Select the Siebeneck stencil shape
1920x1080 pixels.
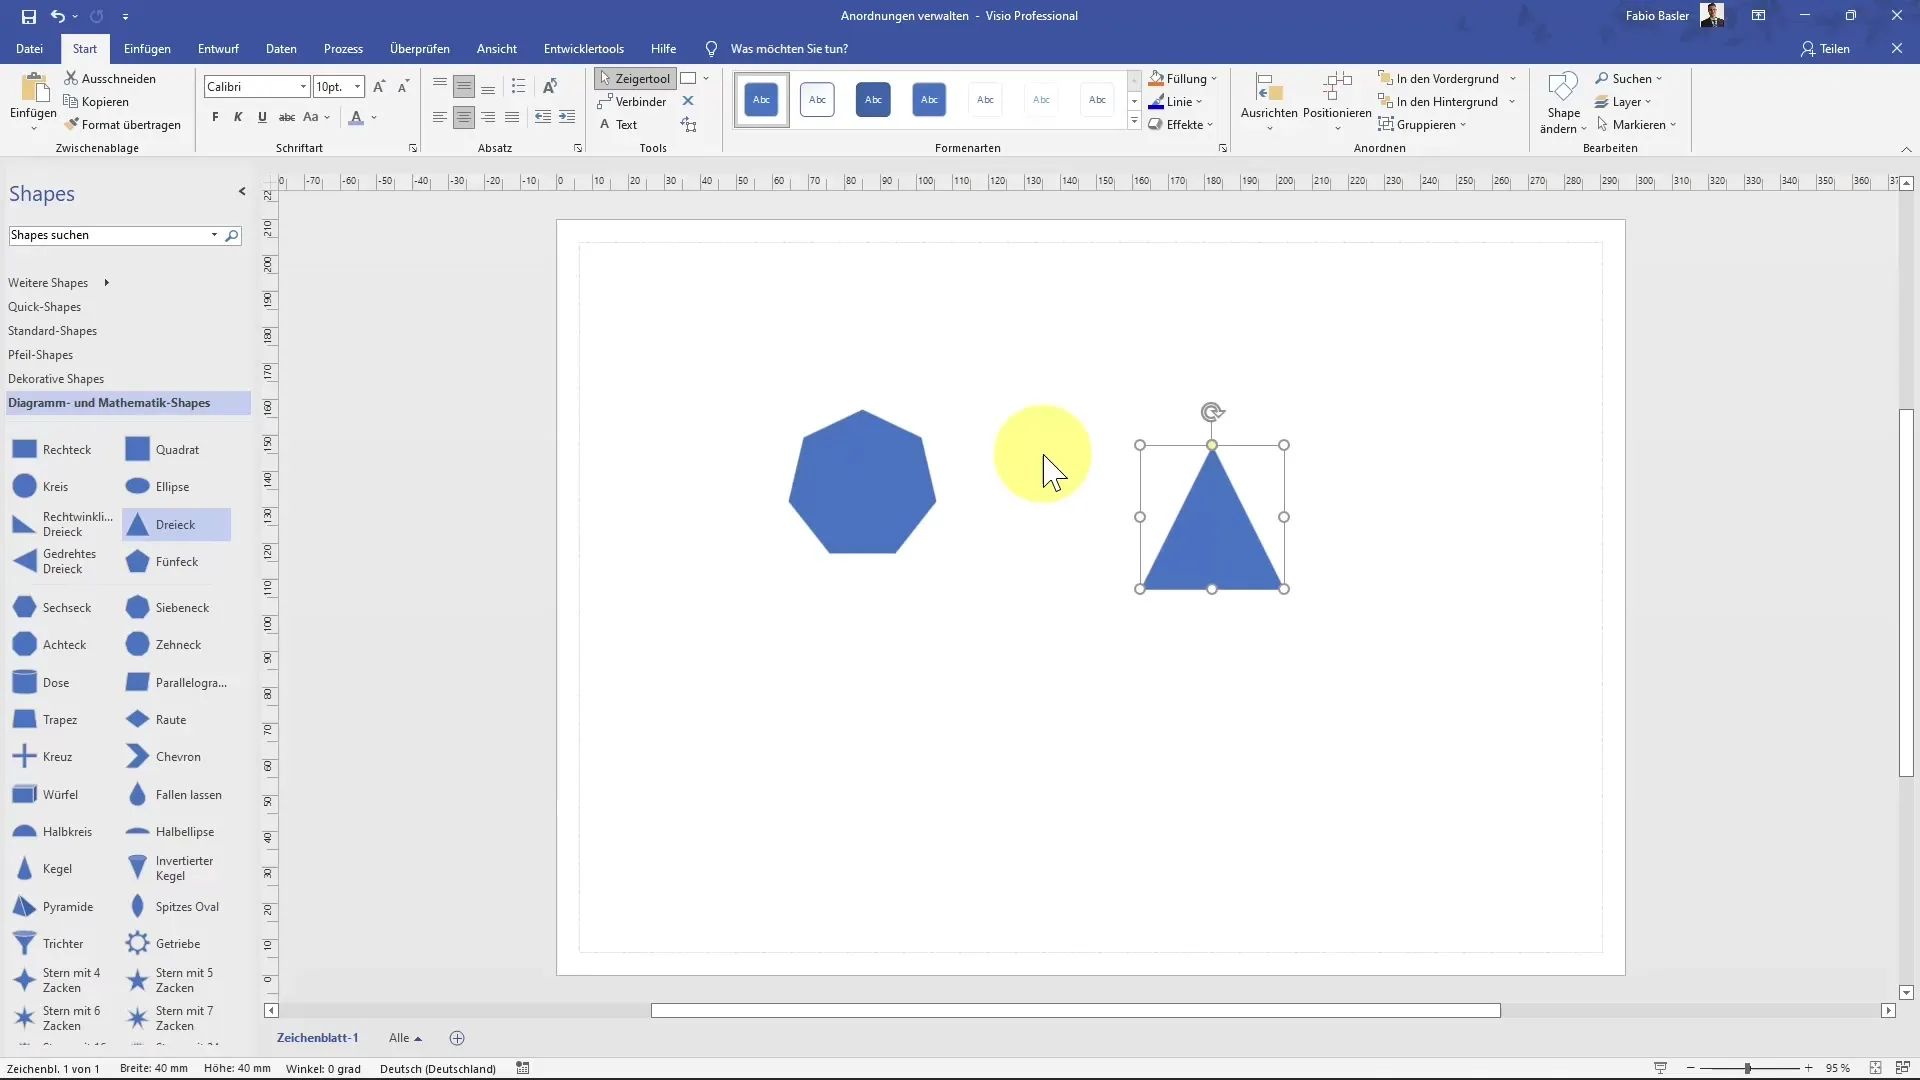(x=167, y=608)
